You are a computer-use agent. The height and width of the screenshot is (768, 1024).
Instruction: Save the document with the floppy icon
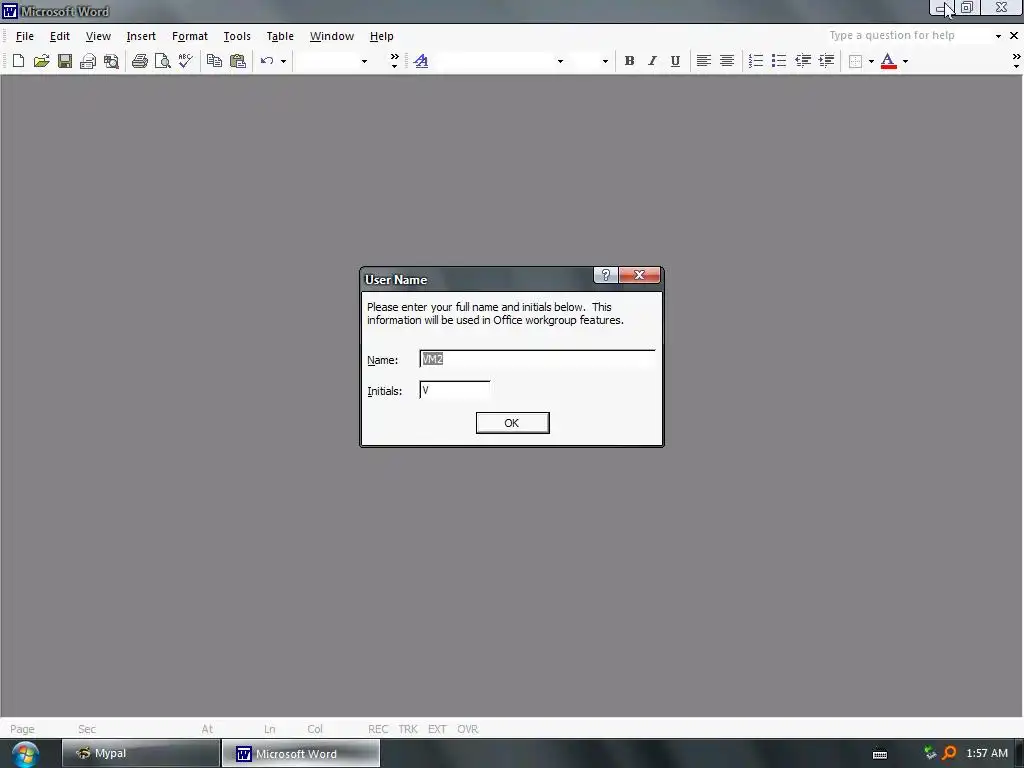coord(65,61)
